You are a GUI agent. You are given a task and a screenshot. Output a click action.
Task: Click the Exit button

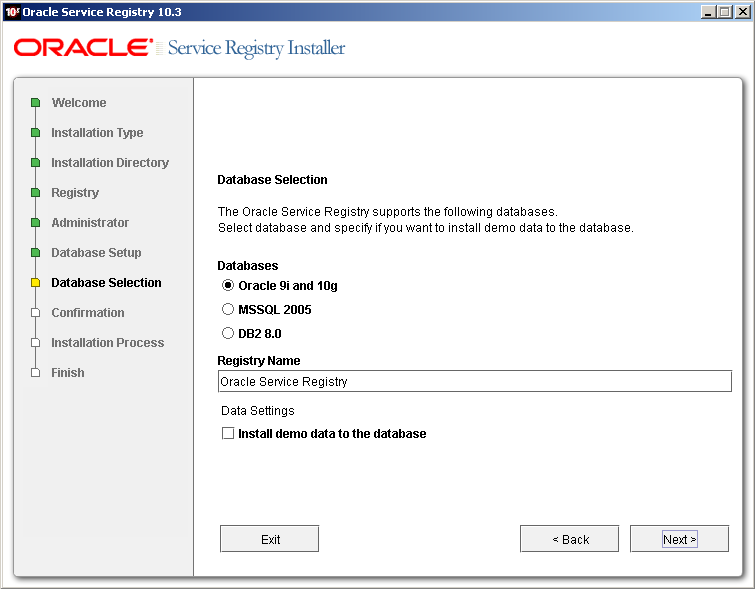(270, 539)
